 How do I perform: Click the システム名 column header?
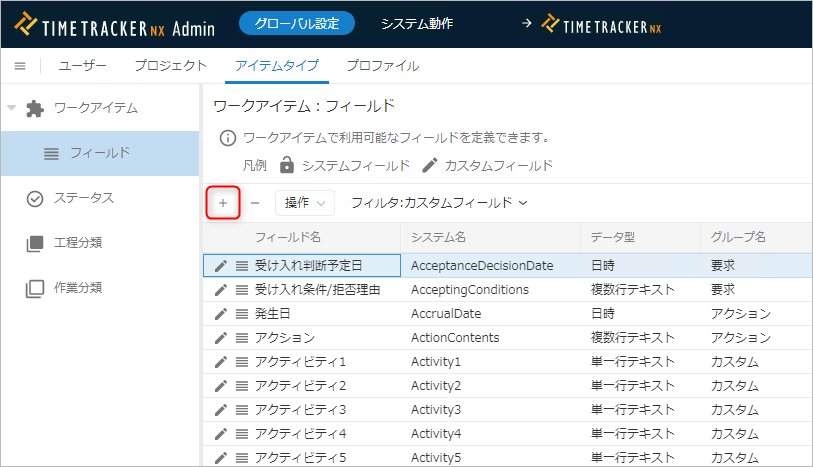pyautogui.click(x=438, y=237)
